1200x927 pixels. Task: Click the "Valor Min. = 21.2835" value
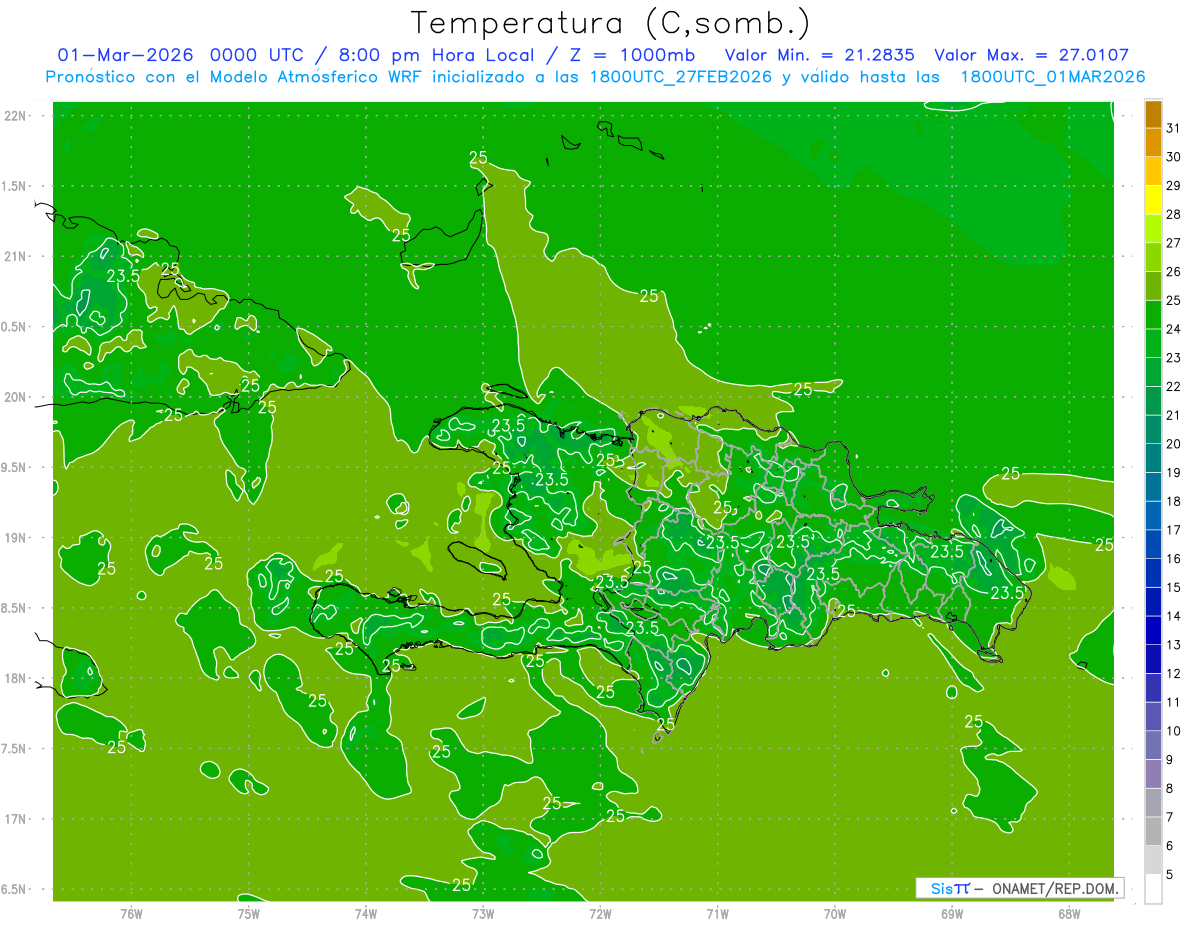[819, 55]
